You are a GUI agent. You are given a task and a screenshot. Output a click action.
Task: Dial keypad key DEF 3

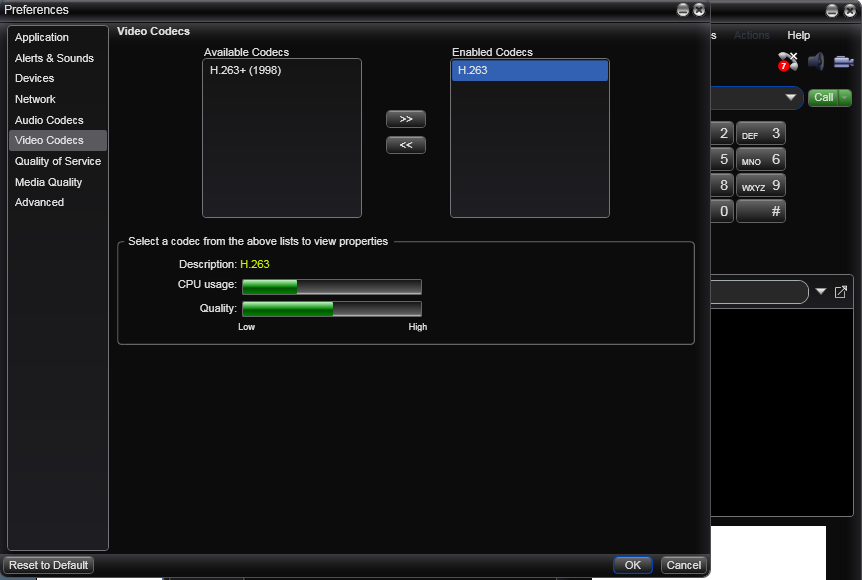pos(761,134)
